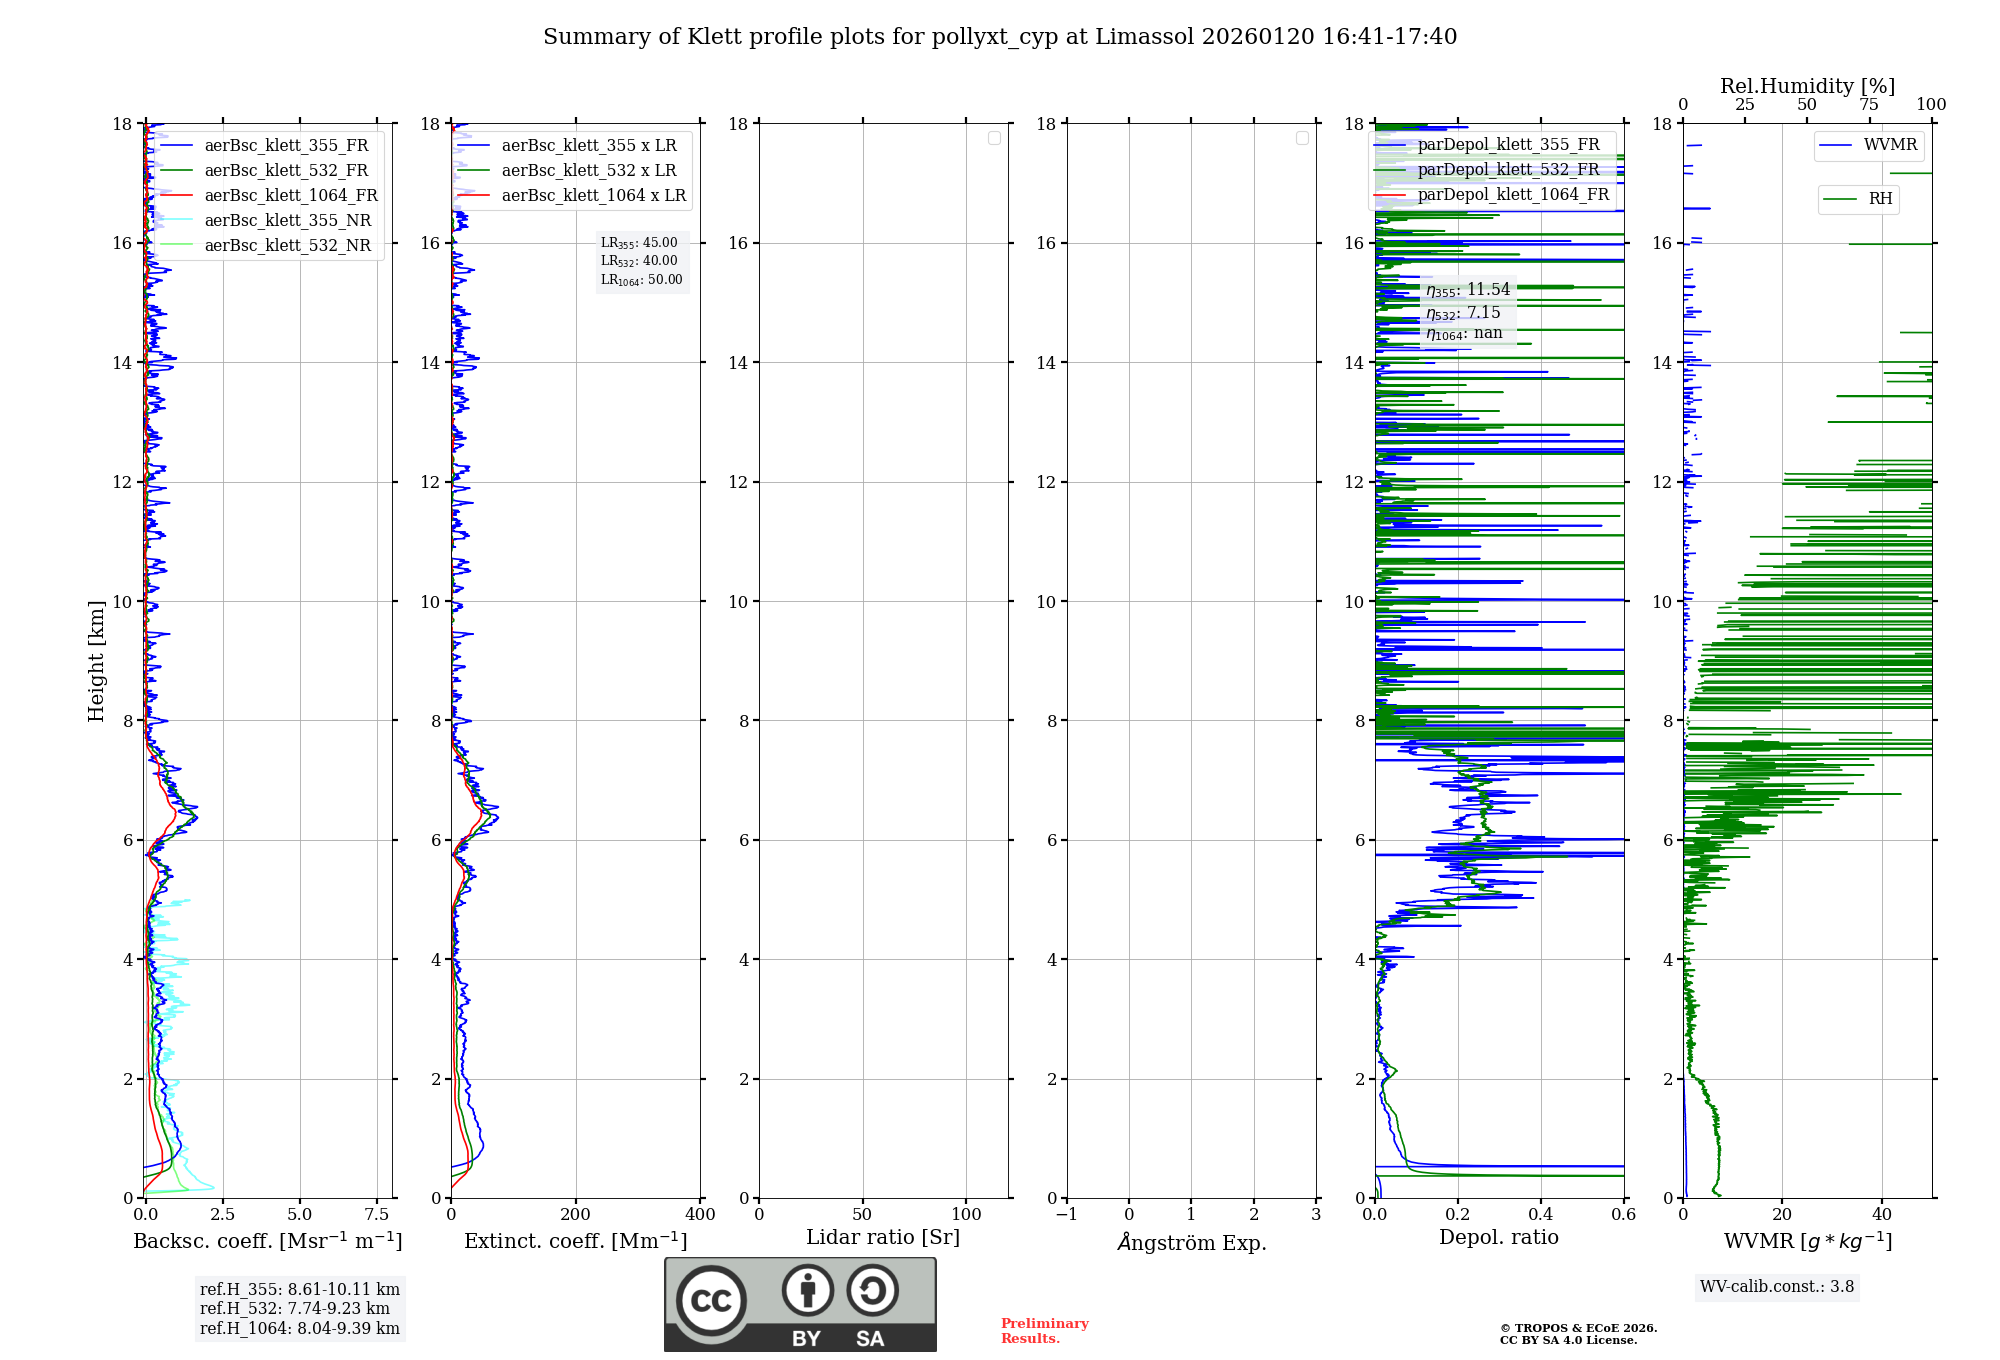This screenshot has width=2000, height=1360.
Task: Click aerBsc_klett_355_NR cyan legend entry
Action: 287,220
